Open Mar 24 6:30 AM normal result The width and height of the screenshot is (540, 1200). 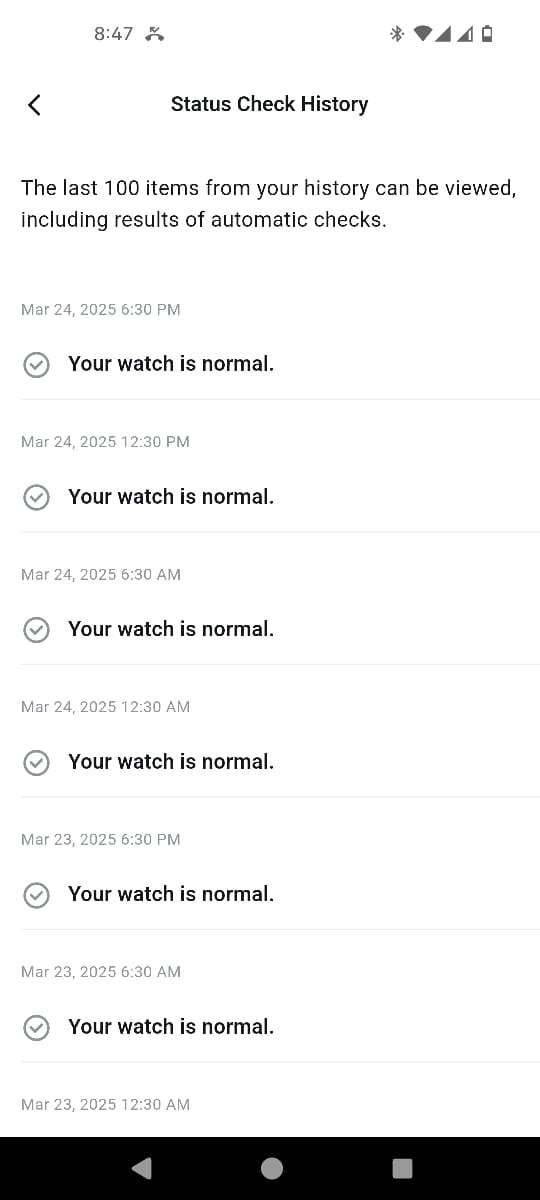(x=280, y=629)
